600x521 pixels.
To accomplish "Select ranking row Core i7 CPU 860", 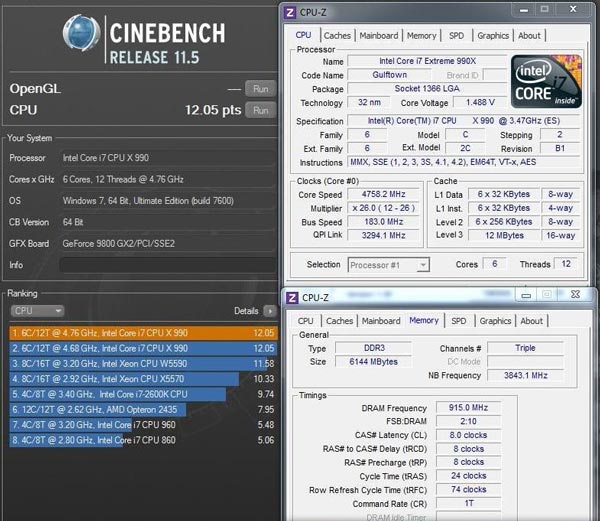I will [x=143, y=440].
